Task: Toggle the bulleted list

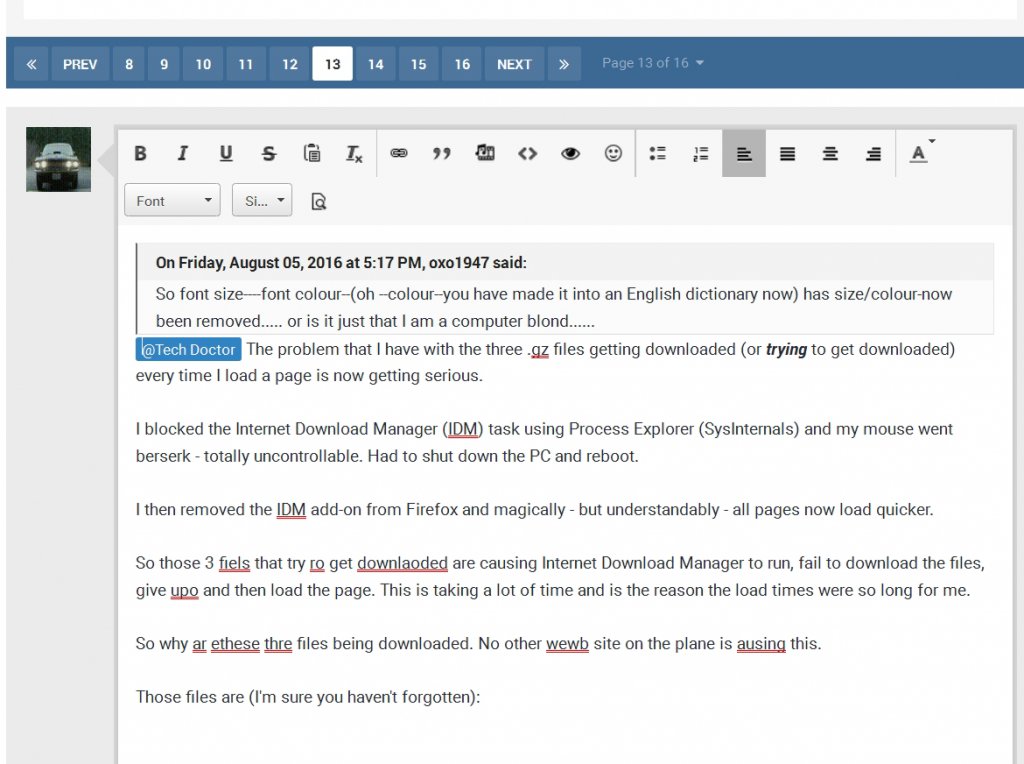Action: point(656,153)
